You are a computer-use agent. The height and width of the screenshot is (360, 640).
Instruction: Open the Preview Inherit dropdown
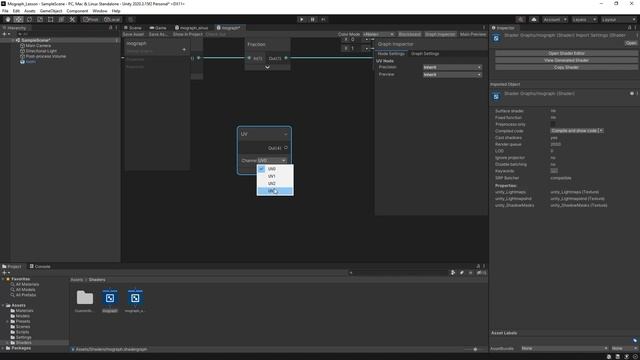pos(452,75)
